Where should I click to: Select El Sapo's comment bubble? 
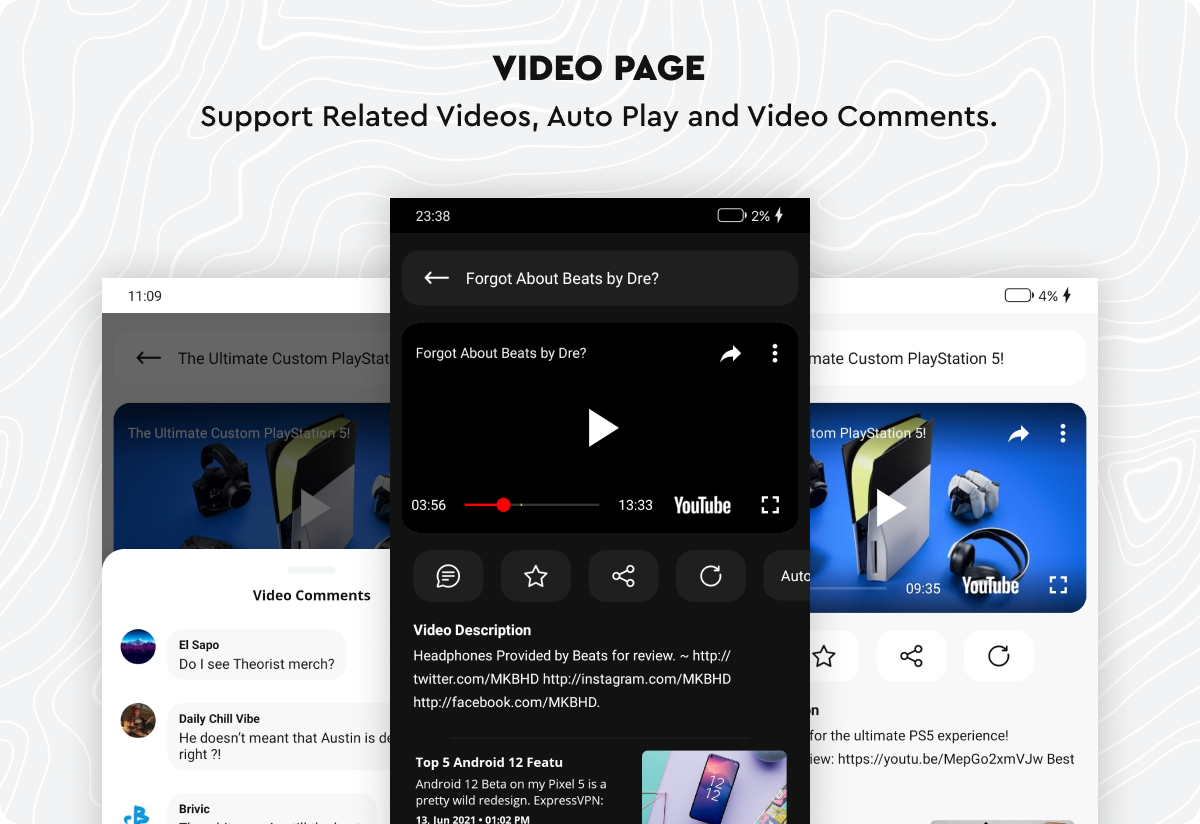tap(257, 655)
